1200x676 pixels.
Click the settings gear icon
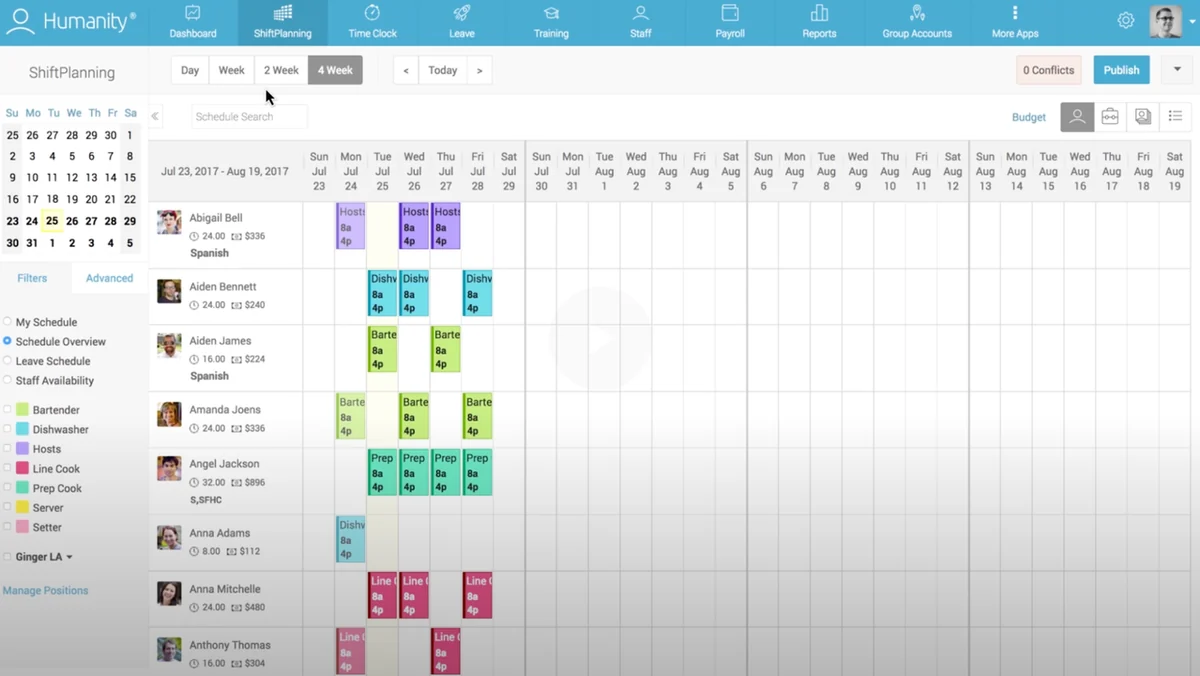click(x=1126, y=21)
